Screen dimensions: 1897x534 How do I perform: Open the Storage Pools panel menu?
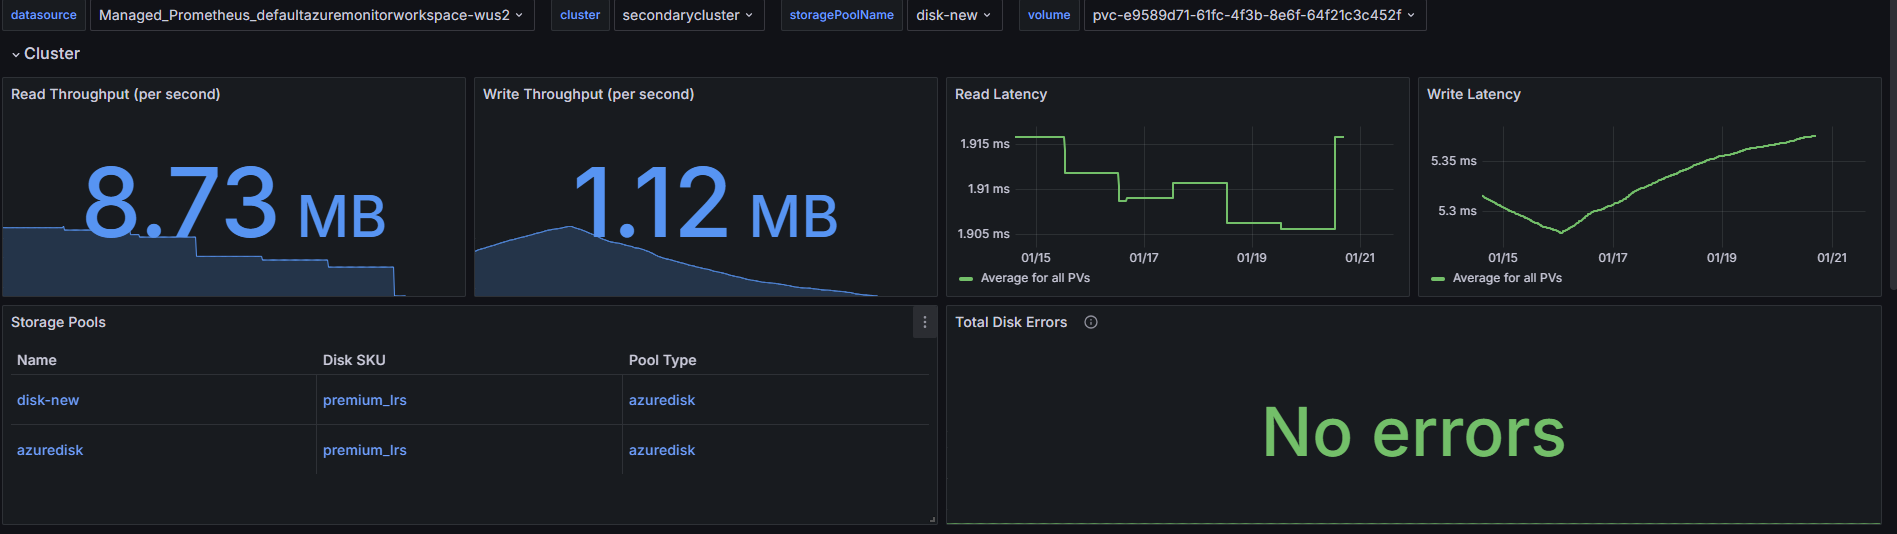click(x=925, y=322)
